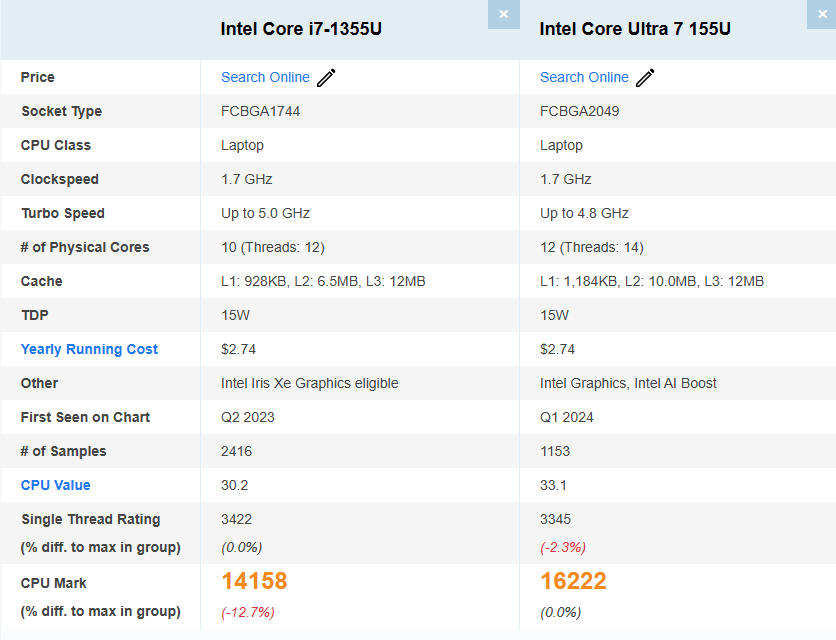Click the Socket Type row label
This screenshot has height=640, width=836.
[61, 111]
